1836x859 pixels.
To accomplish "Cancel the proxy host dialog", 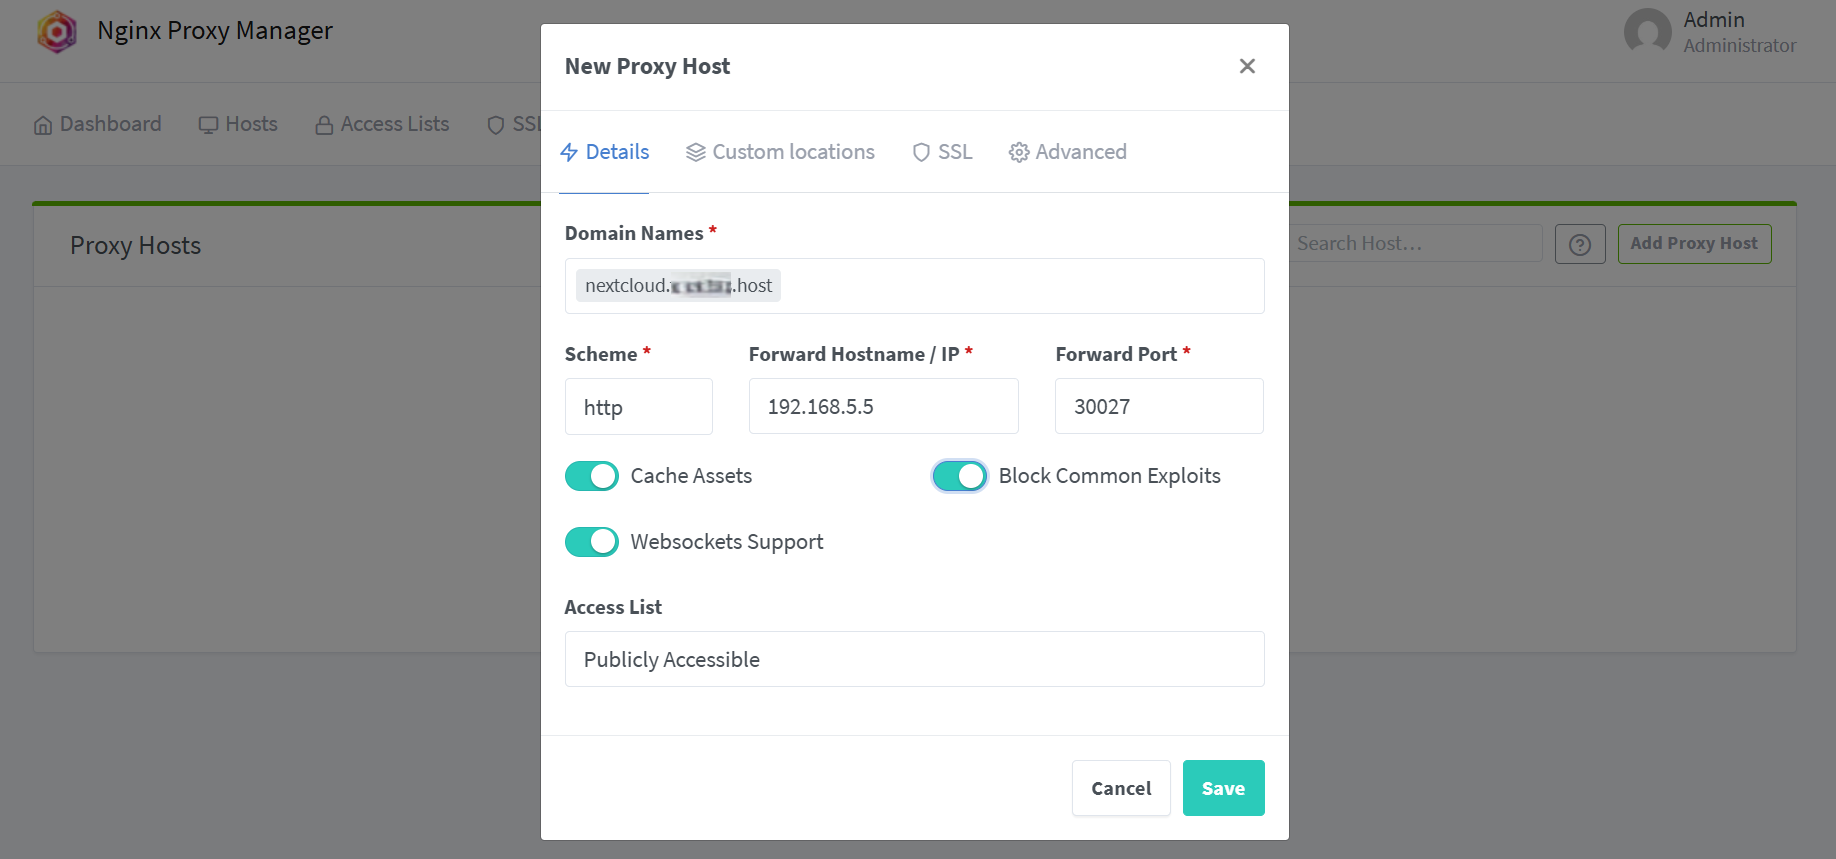I will pos(1120,788).
